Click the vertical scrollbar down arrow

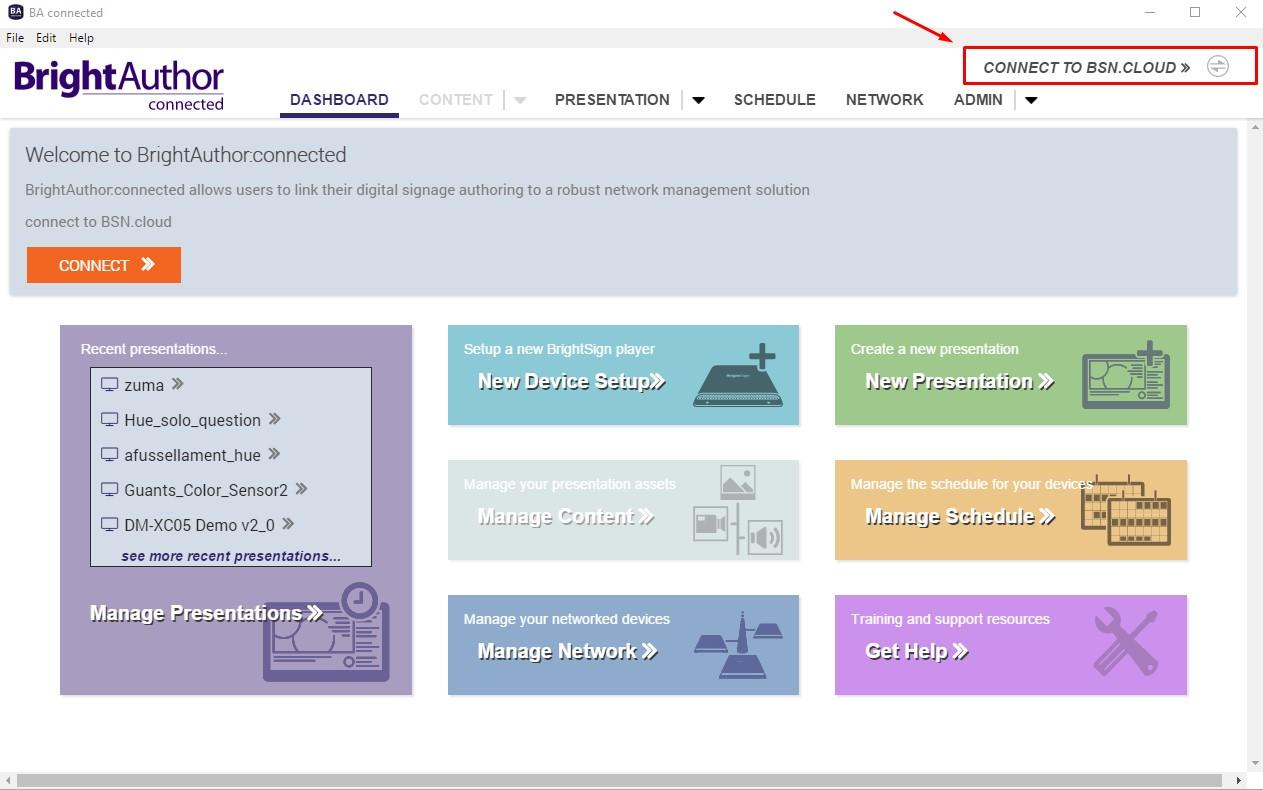pyautogui.click(x=1255, y=763)
